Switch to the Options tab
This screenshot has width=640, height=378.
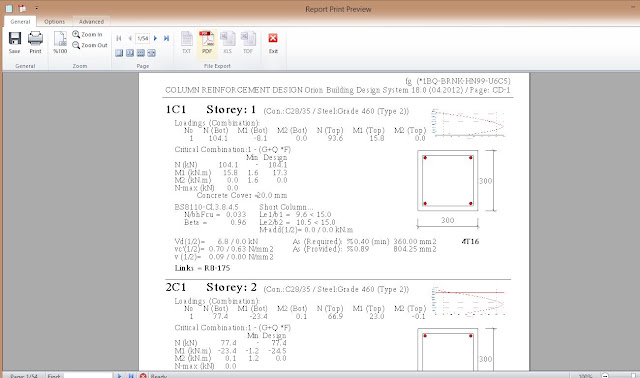(54, 22)
